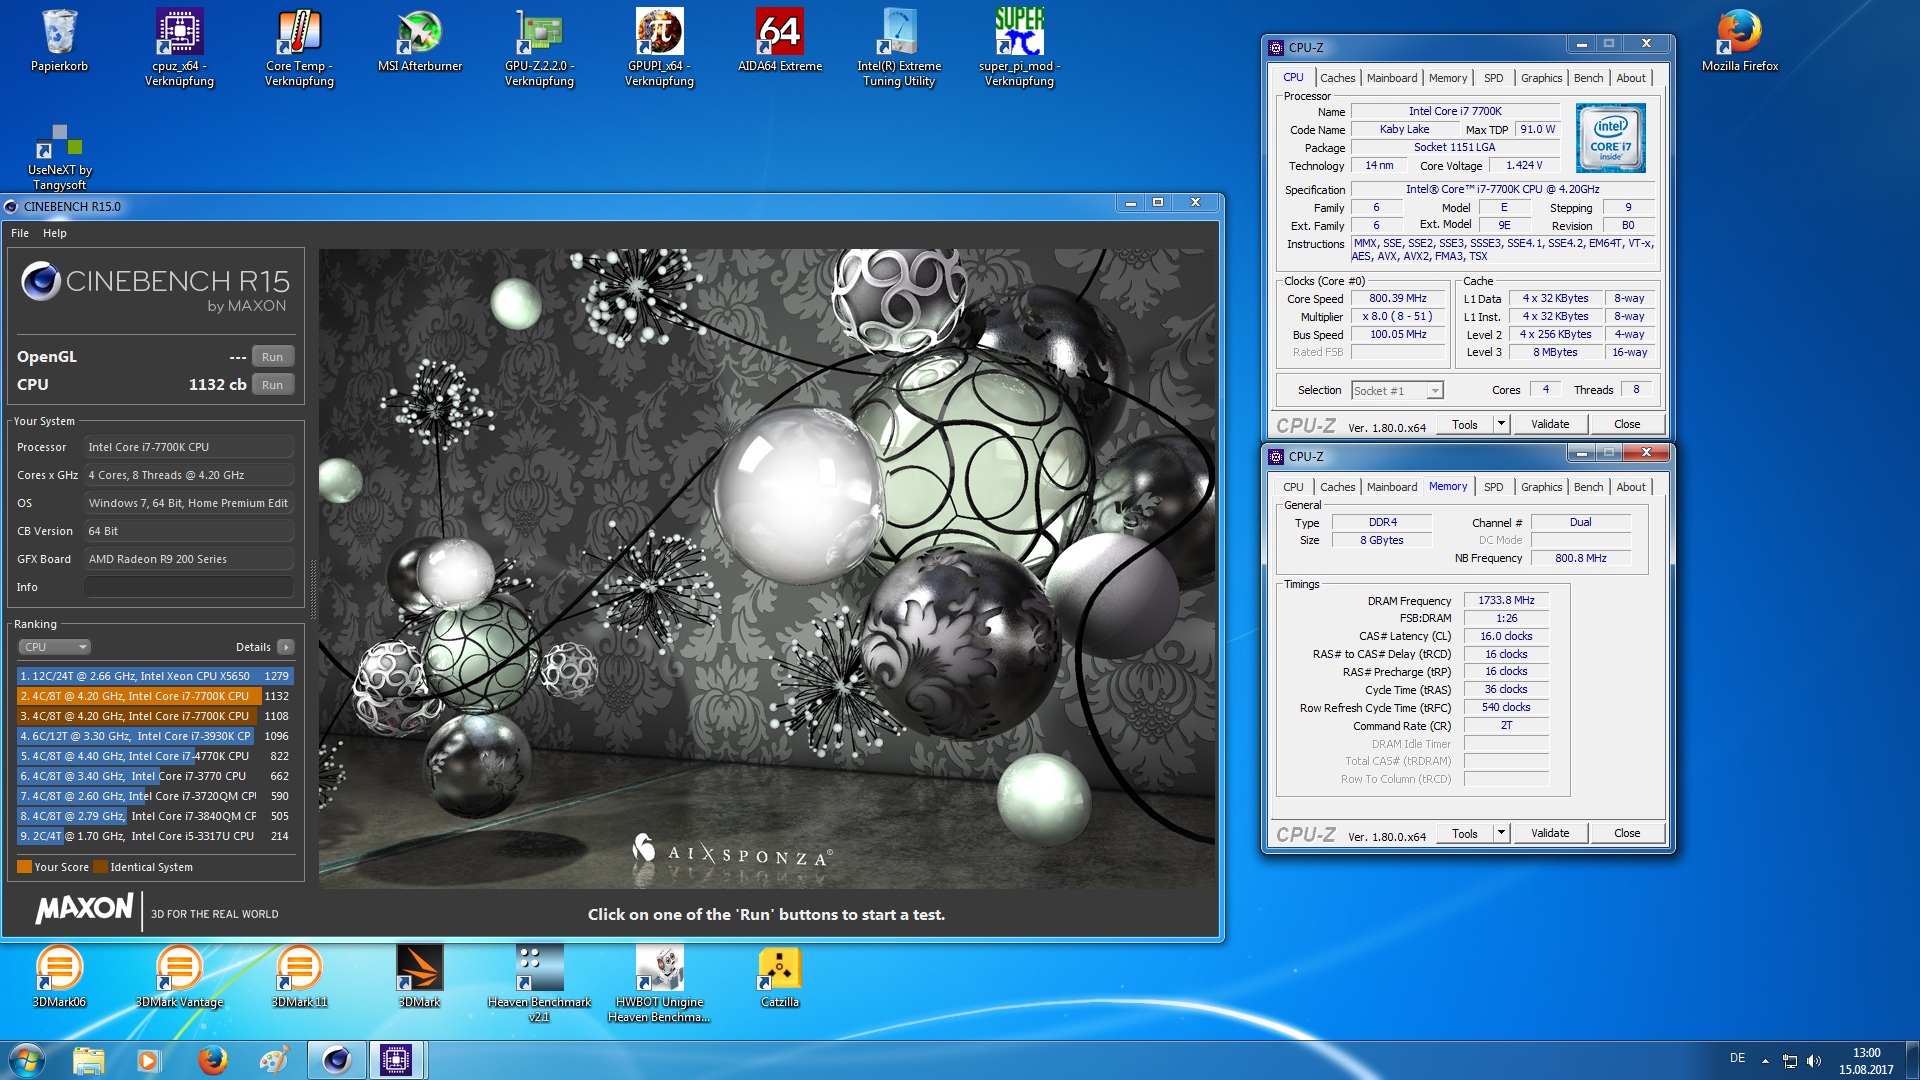Screen dimensions: 1920x1080
Task: Open Memory tab in top CPU-Z window
Action: 1448,78
